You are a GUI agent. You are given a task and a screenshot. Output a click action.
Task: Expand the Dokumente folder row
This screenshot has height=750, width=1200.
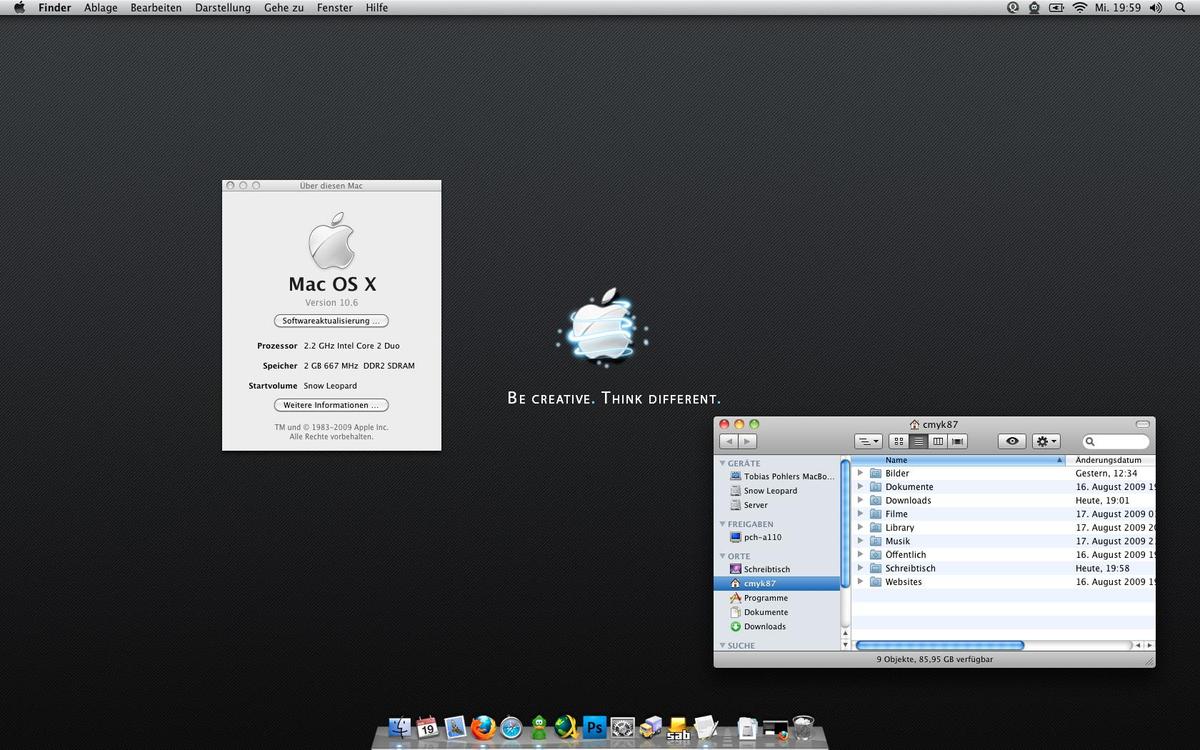(860, 487)
